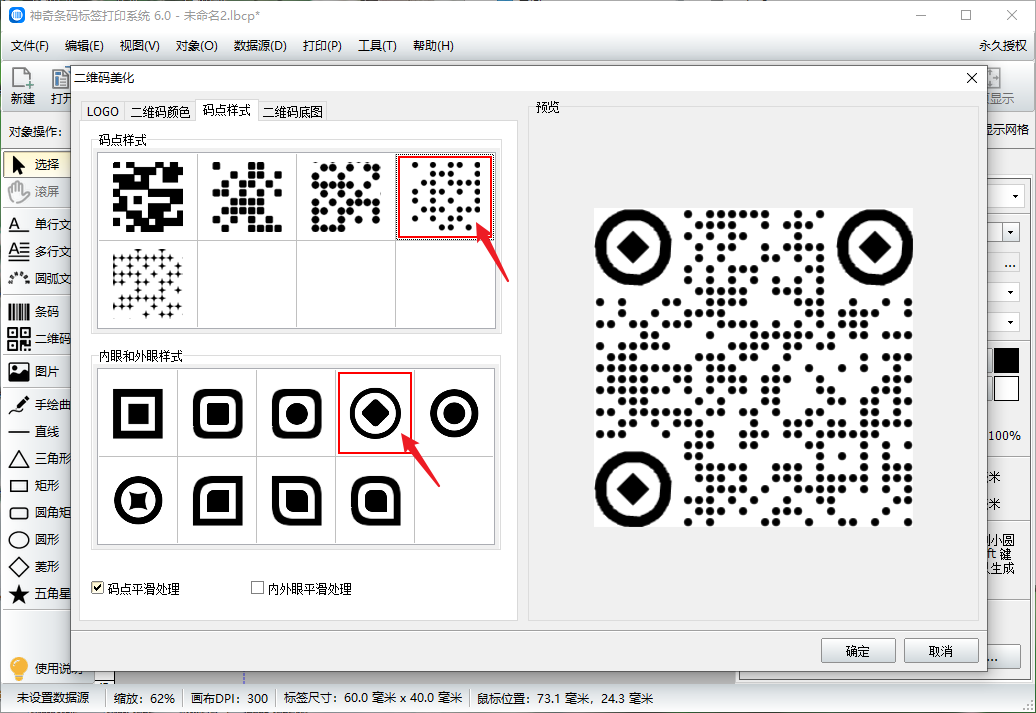Switch to the 二维码底图 tab
The image size is (1036, 713).
click(x=293, y=112)
